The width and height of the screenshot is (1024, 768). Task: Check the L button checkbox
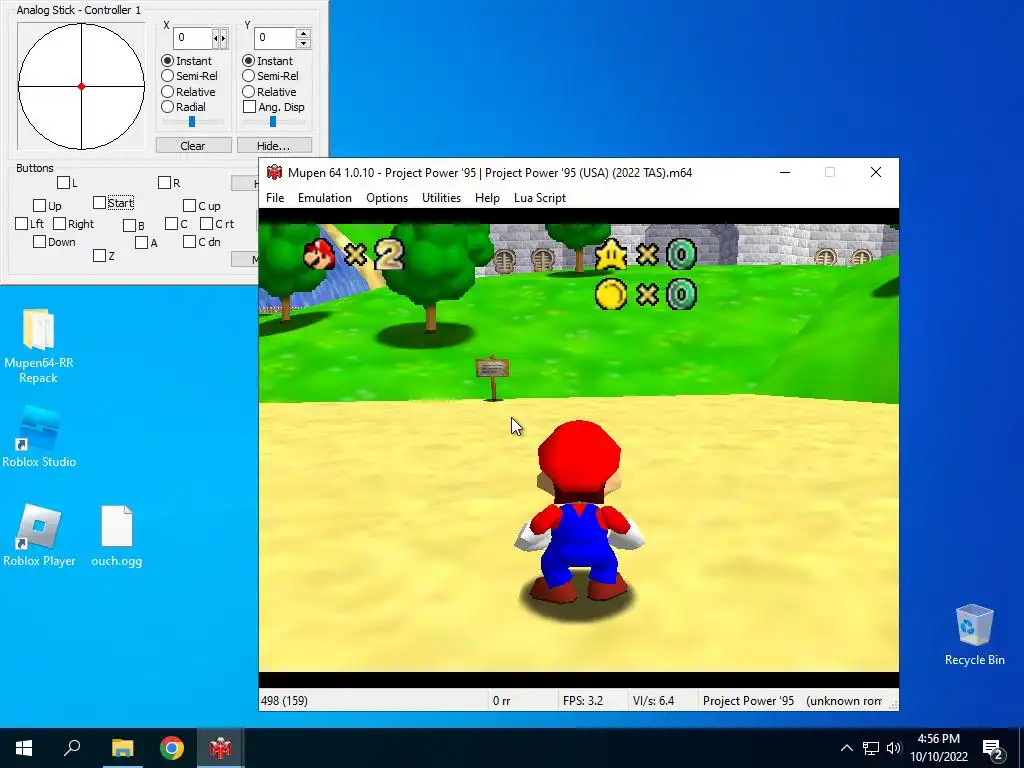point(63,182)
